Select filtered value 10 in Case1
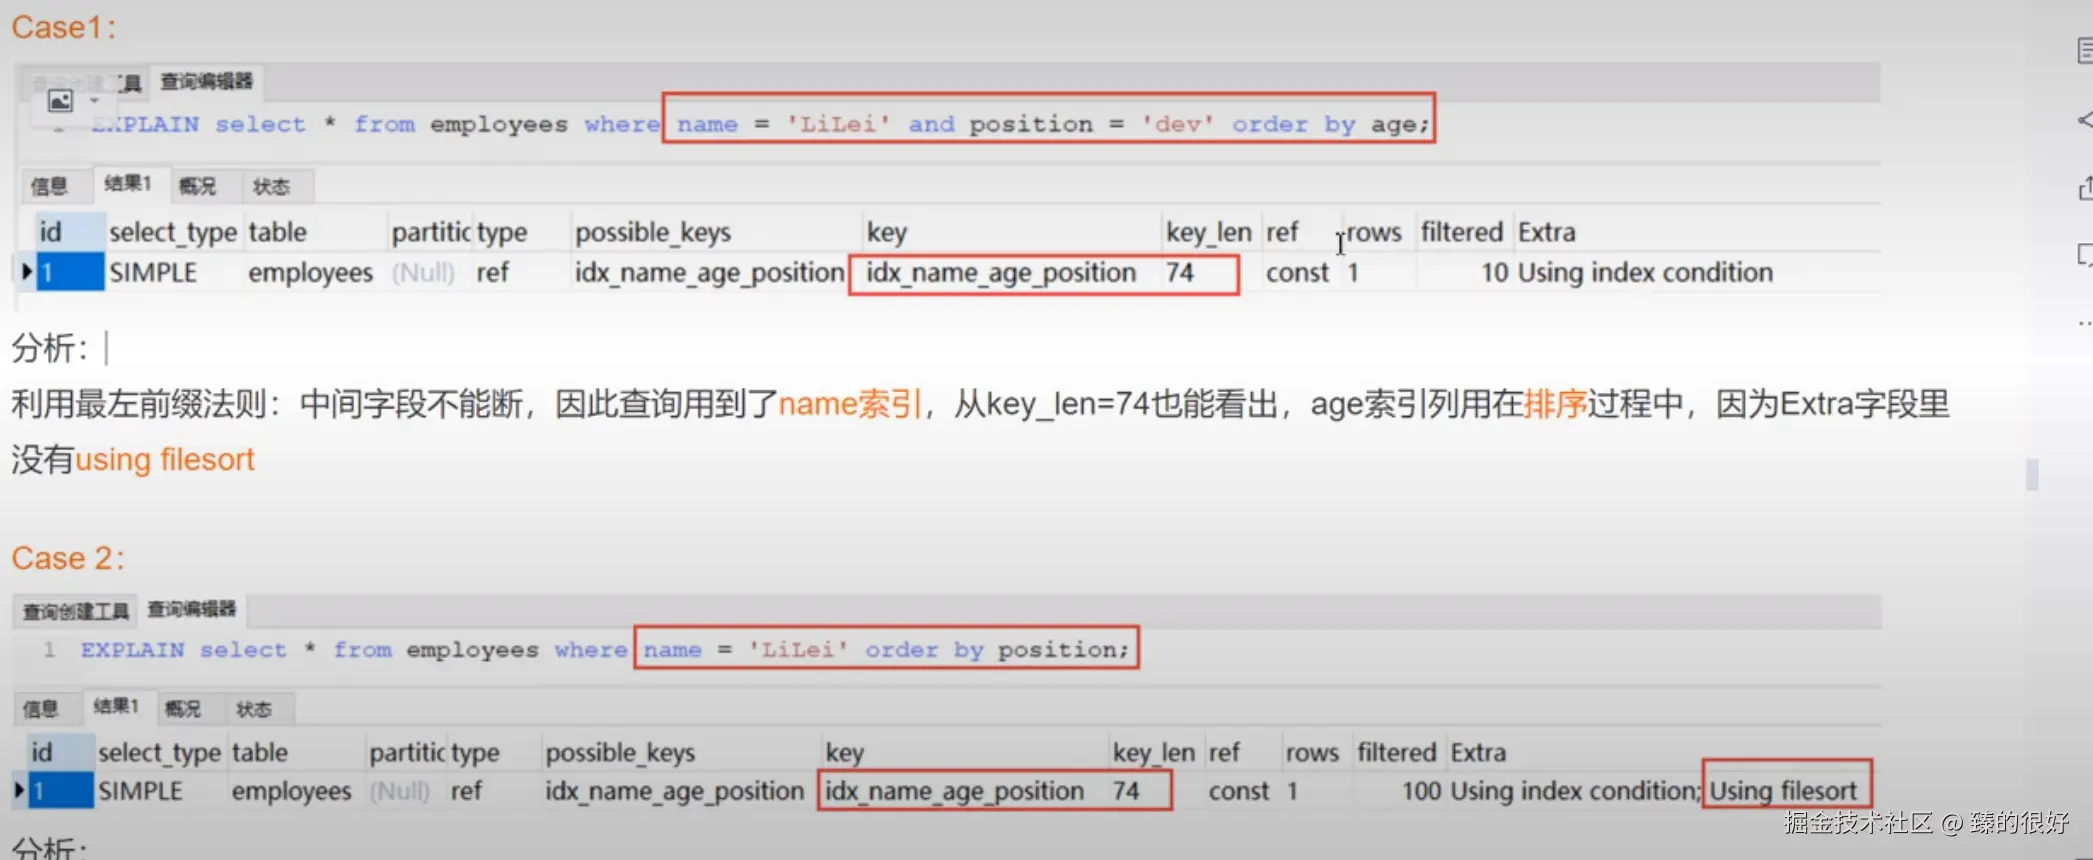Image resolution: width=2093 pixels, height=860 pixels. tap(1494, 272)
